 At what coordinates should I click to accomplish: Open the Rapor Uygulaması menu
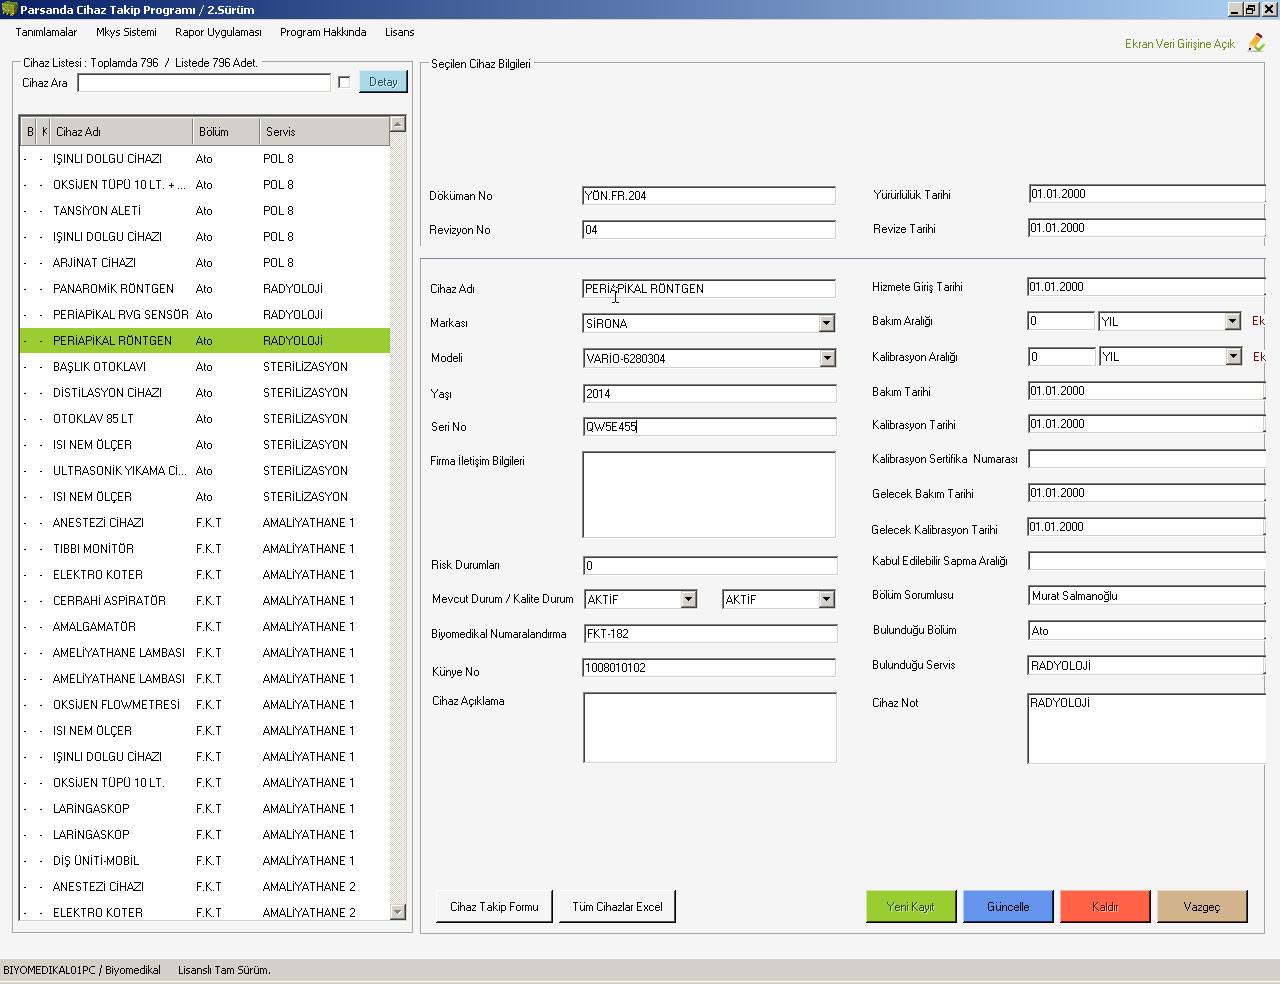[x=218, y=32]
